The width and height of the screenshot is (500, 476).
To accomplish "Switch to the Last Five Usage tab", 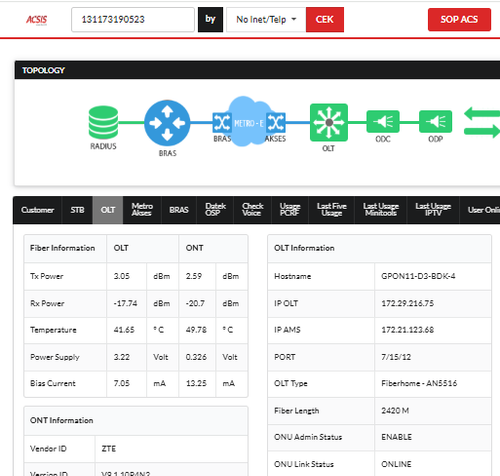I will (331, 210).
